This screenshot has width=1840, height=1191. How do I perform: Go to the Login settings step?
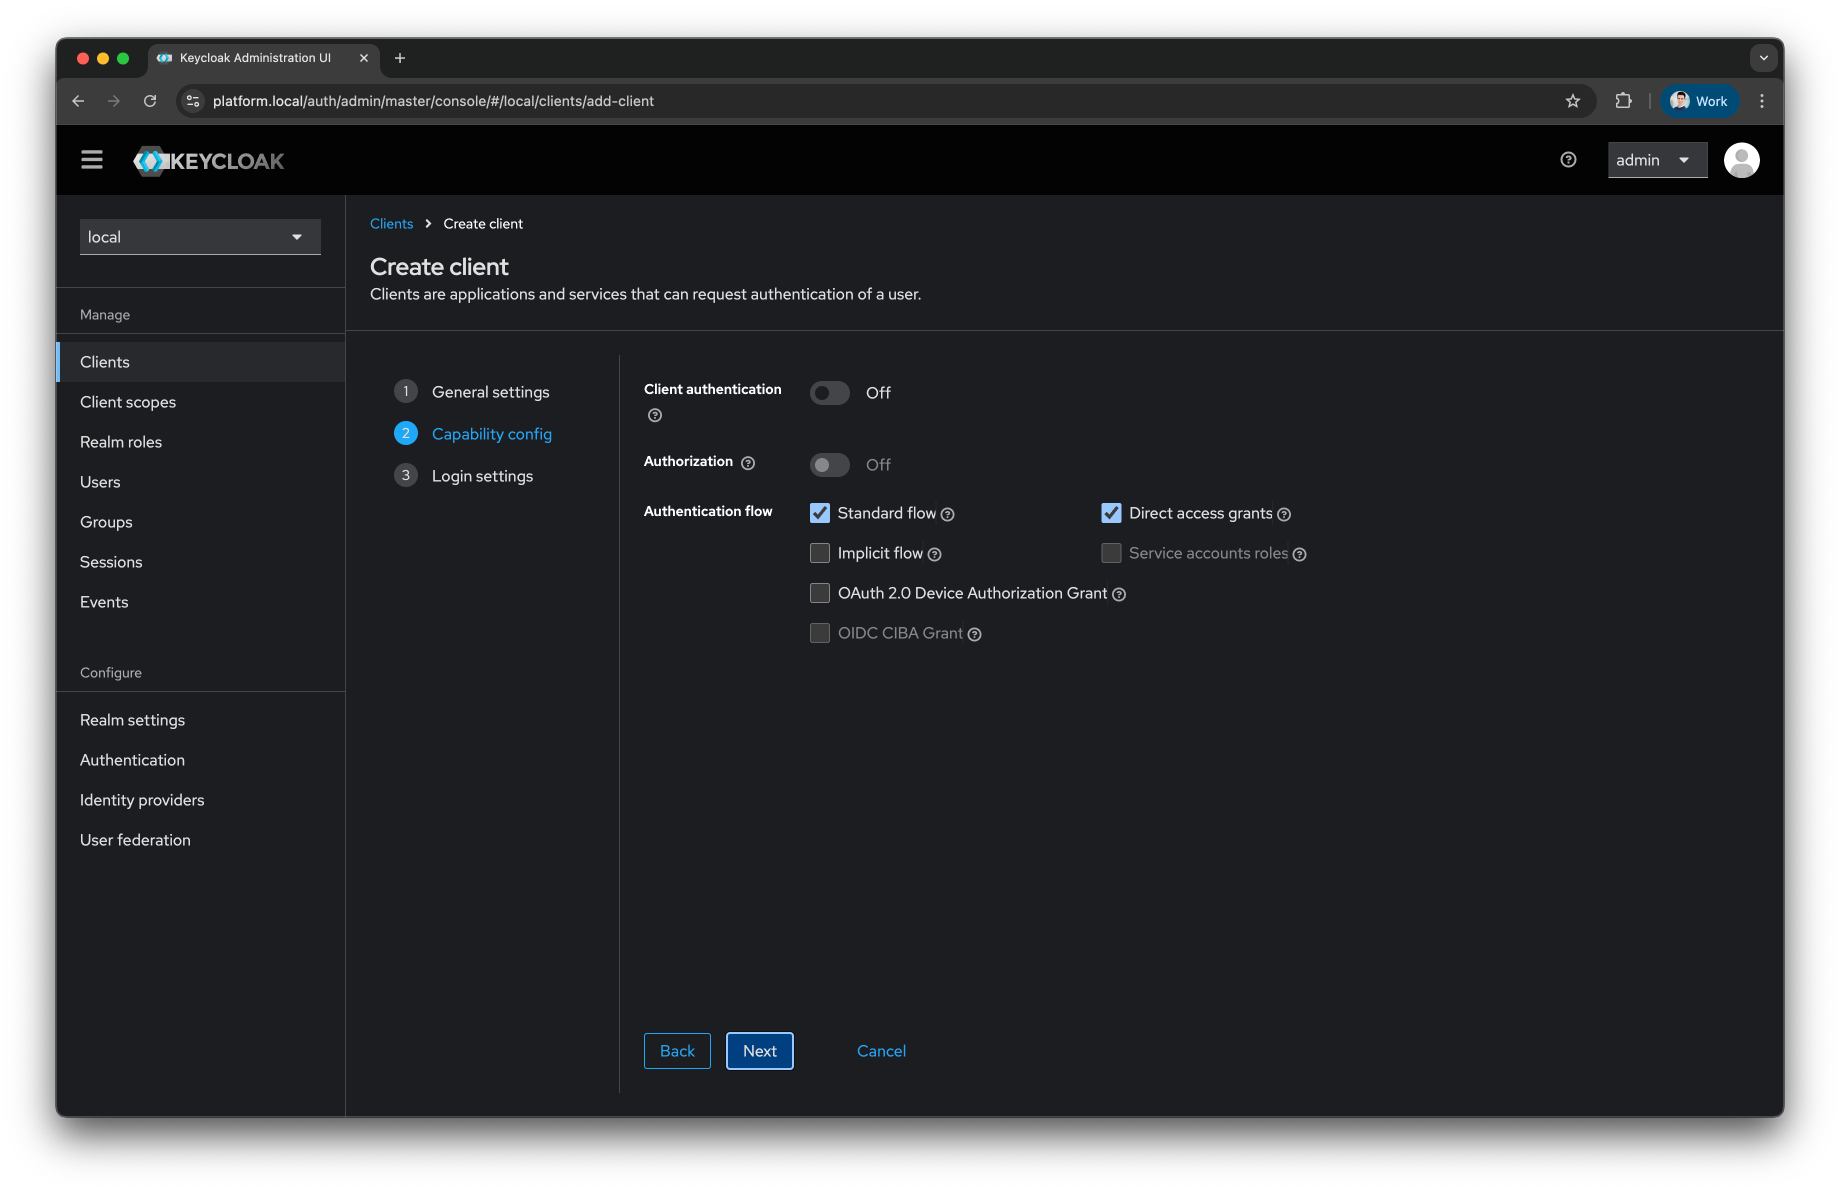coord(482,475)
